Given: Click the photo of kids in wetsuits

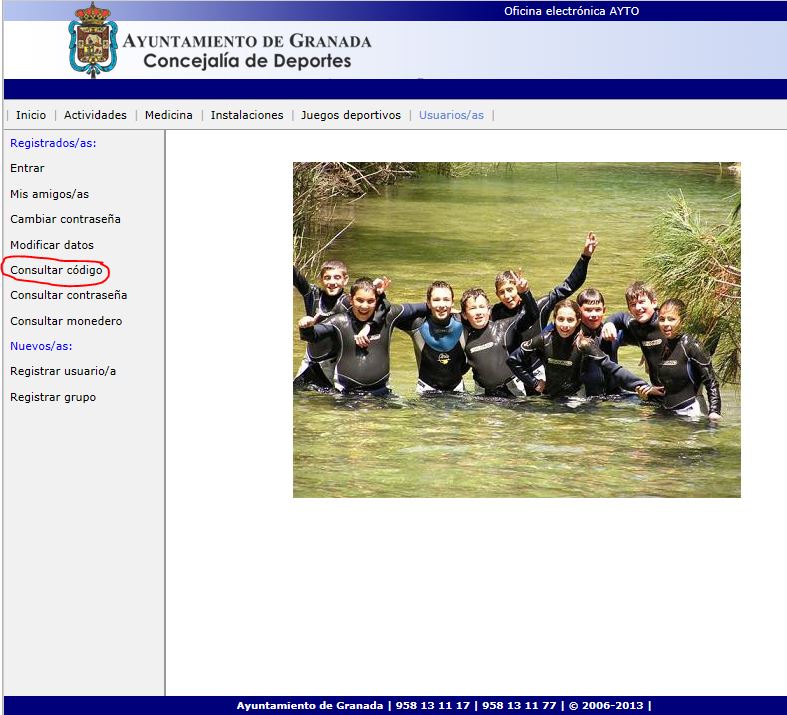Looking at the screenshot, I should (x=516, y=330).
